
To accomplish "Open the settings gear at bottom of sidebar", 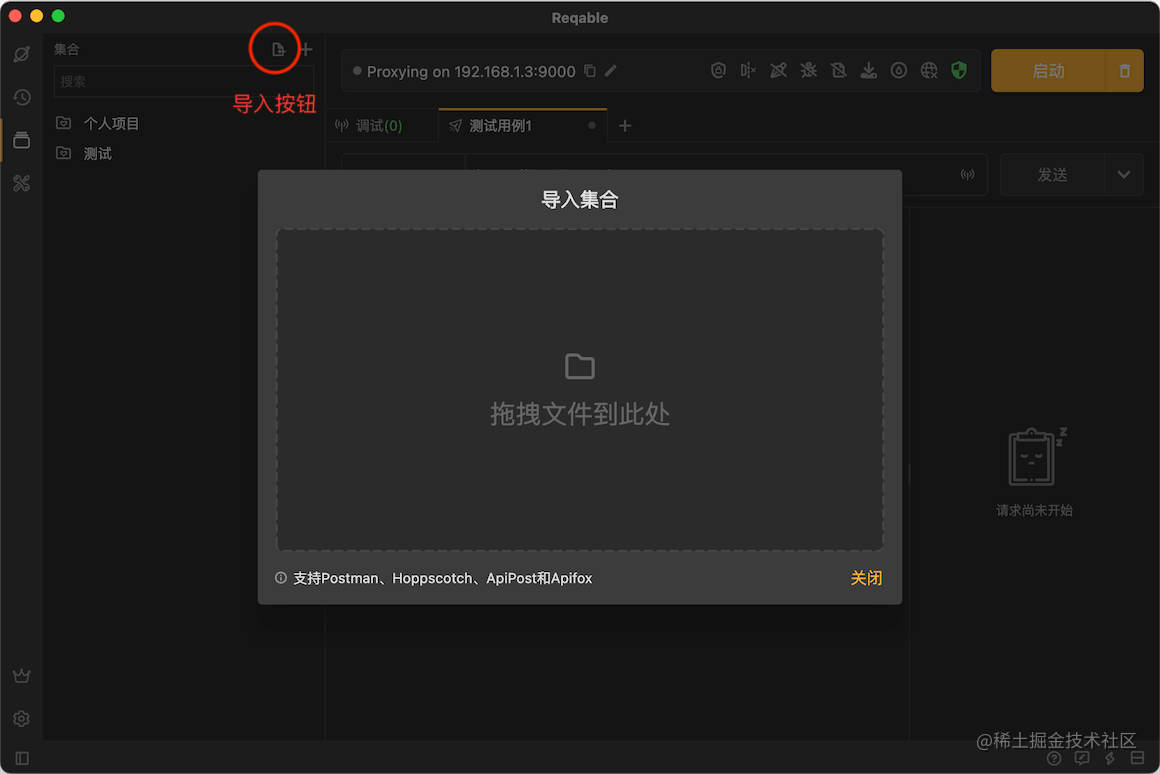I will pyautogui.click(x=22, y=718).
